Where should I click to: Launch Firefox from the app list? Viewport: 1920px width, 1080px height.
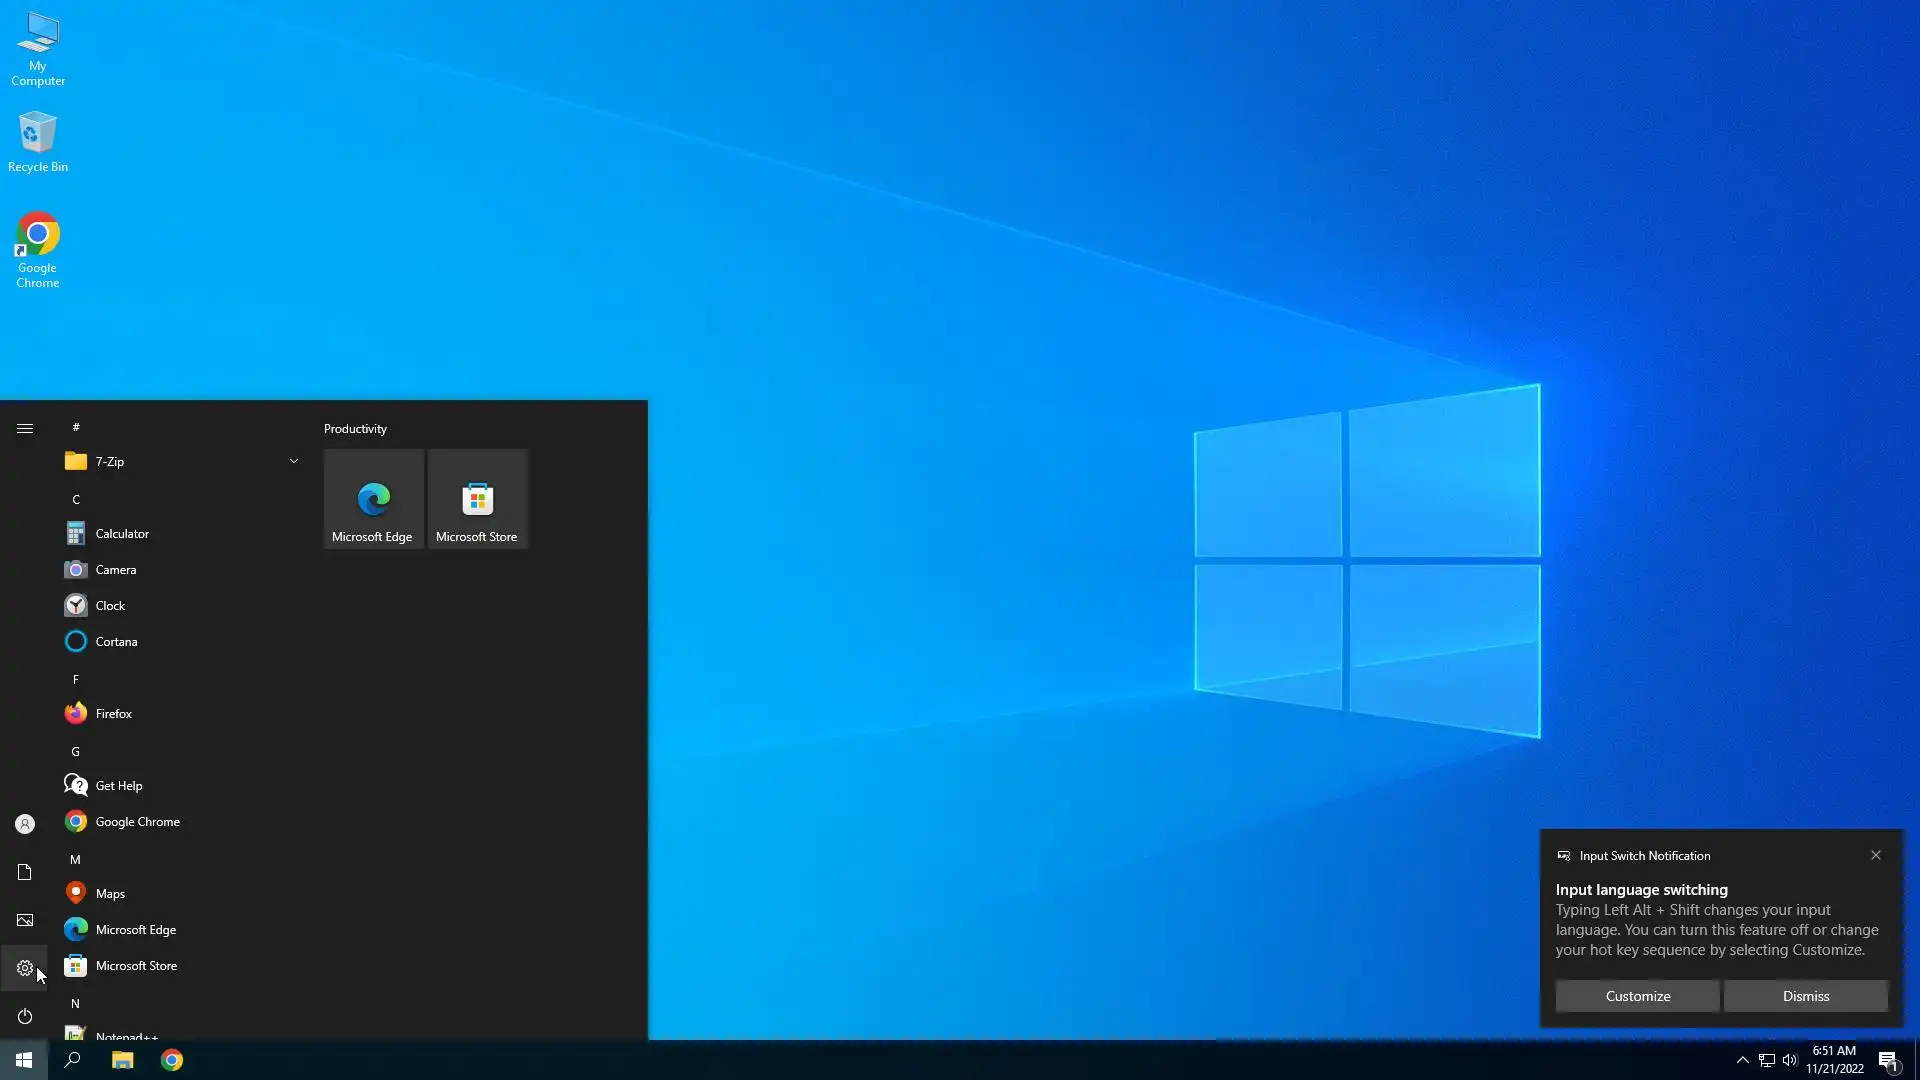tap(113, 714)
